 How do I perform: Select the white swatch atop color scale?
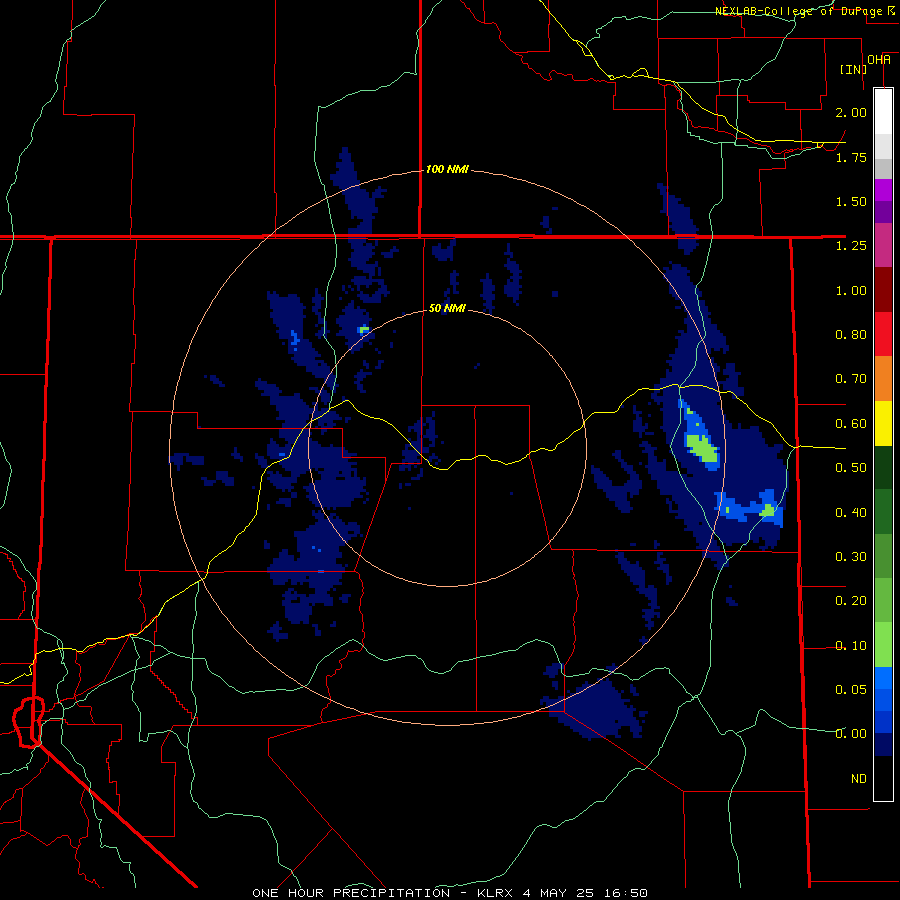[x=883, y=111]
